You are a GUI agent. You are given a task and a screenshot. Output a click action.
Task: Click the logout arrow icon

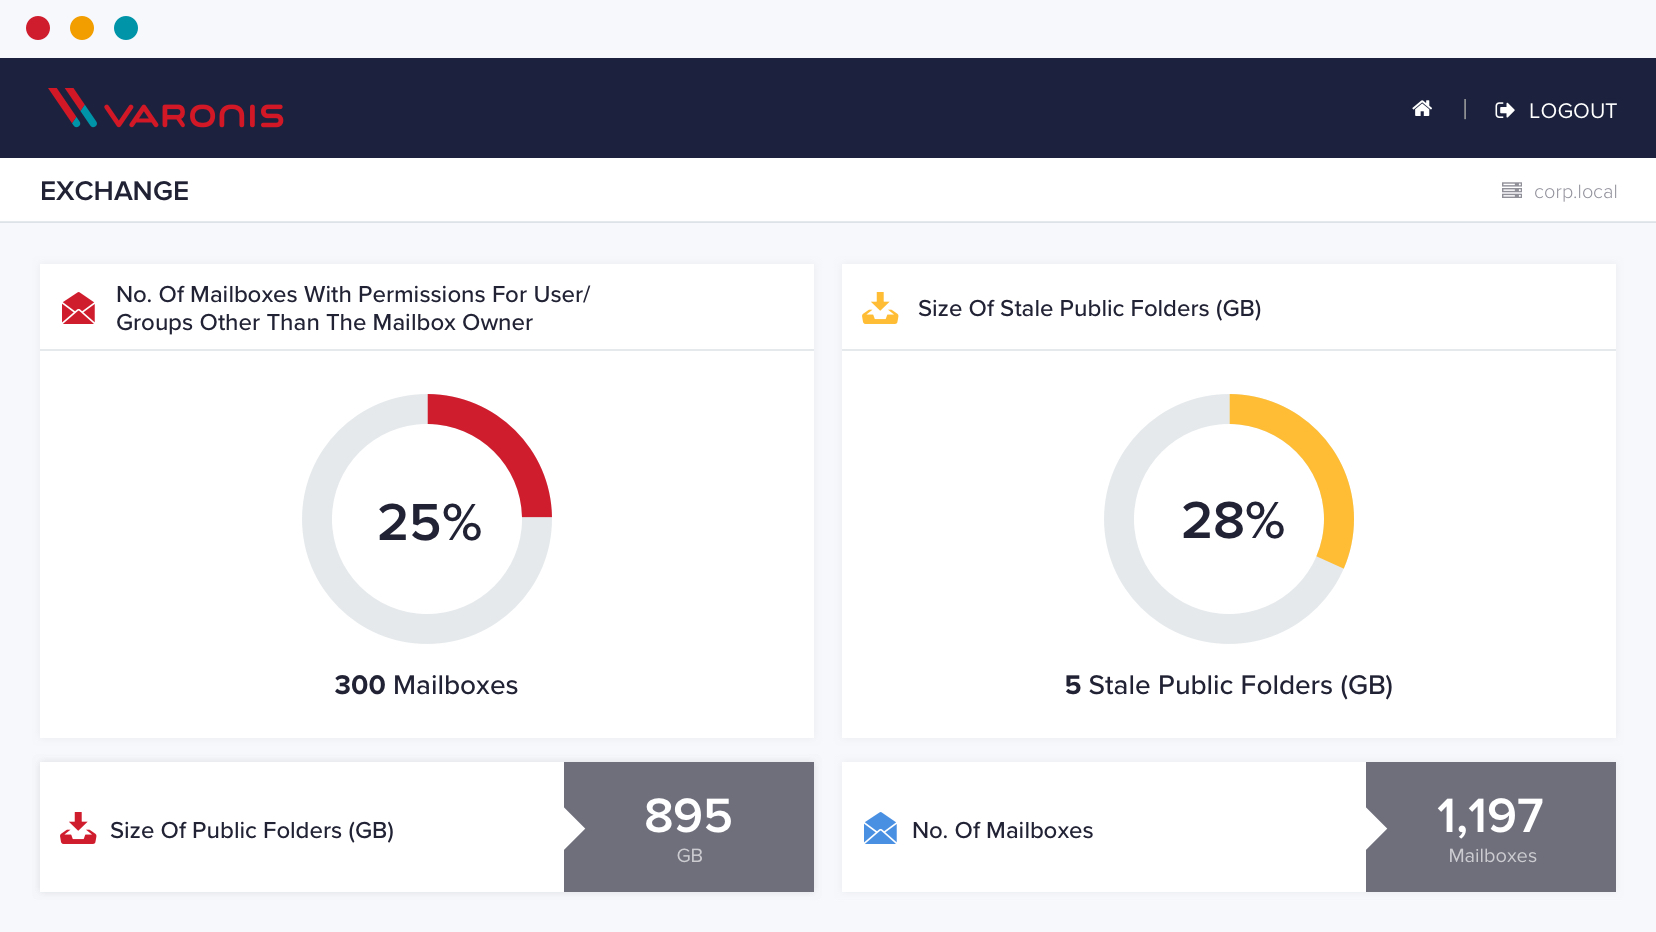coord(1504,111)
